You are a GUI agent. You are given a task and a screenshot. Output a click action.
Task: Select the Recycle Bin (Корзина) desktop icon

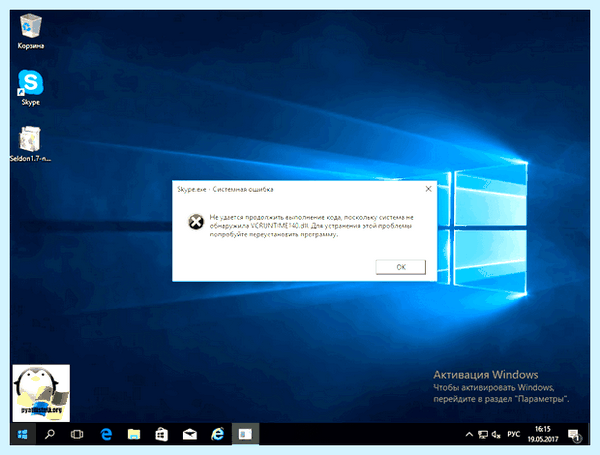coord(31,31)
